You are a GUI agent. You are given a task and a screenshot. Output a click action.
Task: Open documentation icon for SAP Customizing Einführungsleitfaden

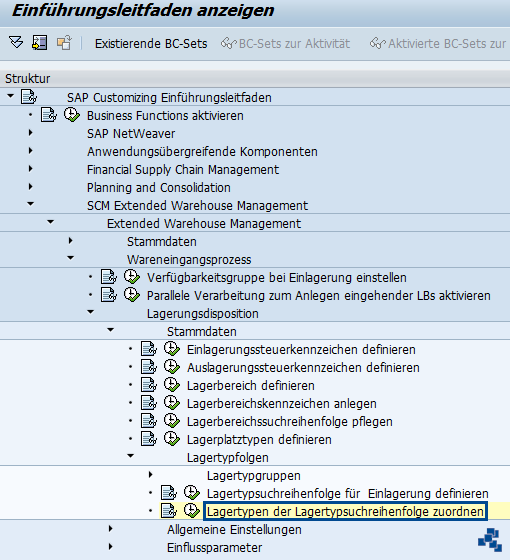point(29,97)
